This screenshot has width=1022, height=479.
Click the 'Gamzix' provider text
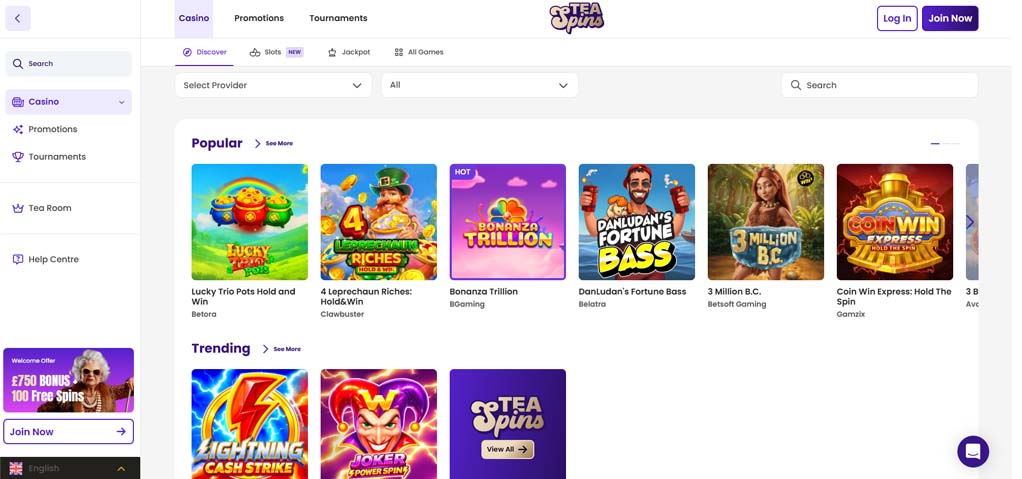pyautogui.click(x=851, y=314)
